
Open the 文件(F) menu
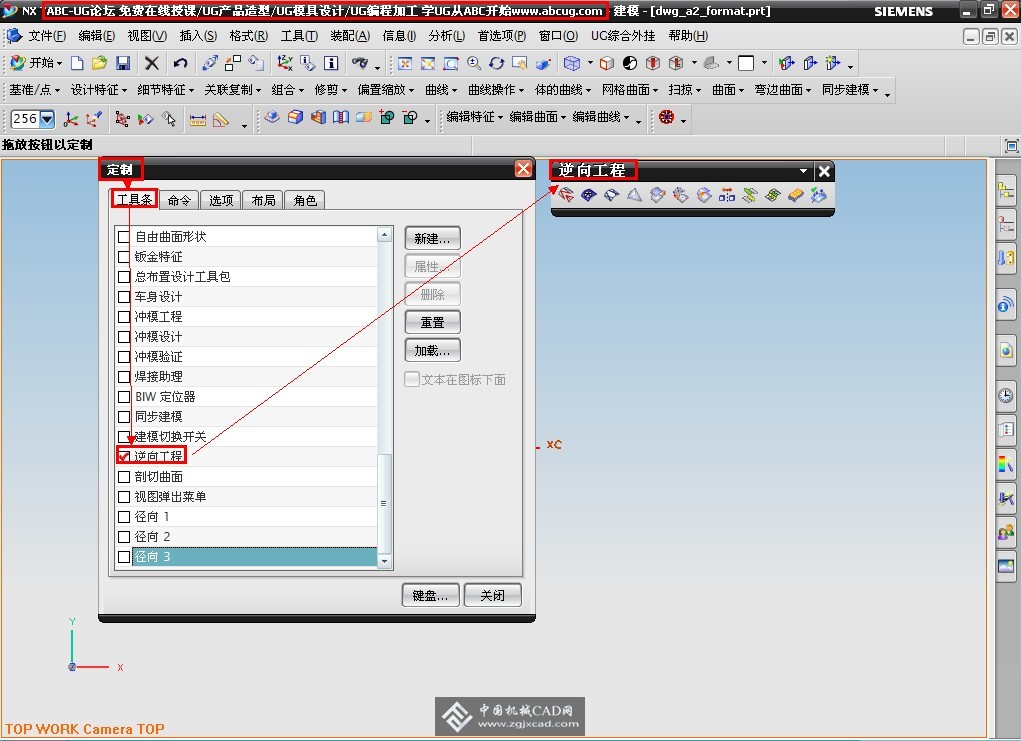[x=47, y=36]
